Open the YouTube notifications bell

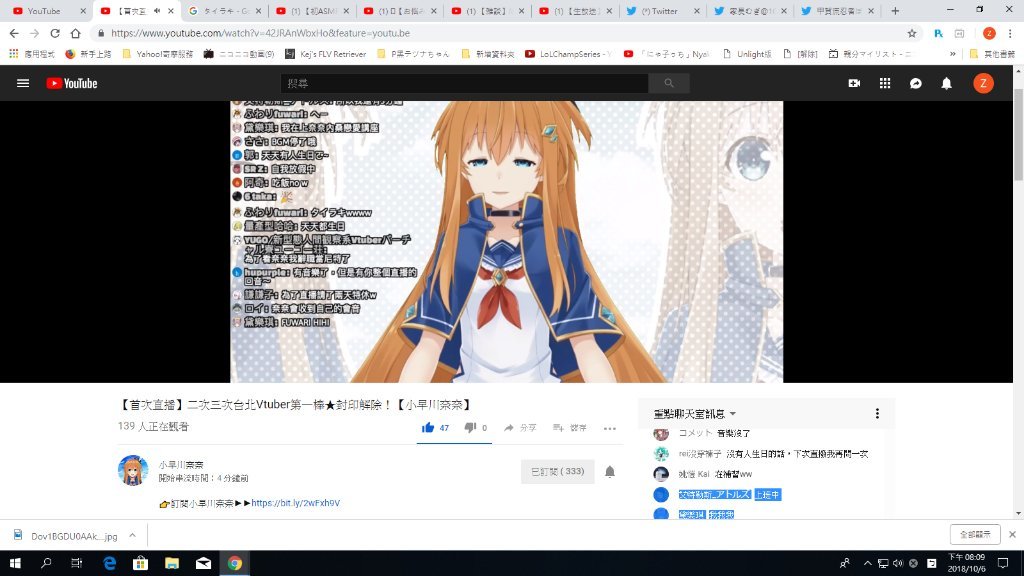pos(946,84)
